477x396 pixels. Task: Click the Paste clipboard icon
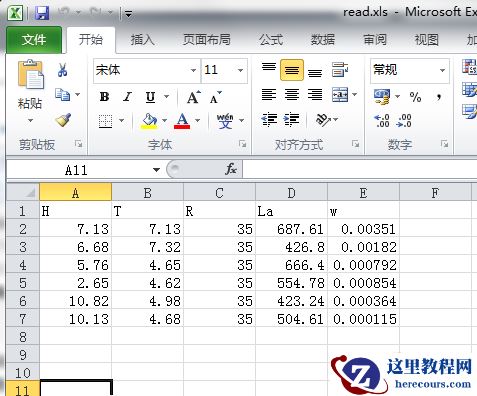click(30, 74)
